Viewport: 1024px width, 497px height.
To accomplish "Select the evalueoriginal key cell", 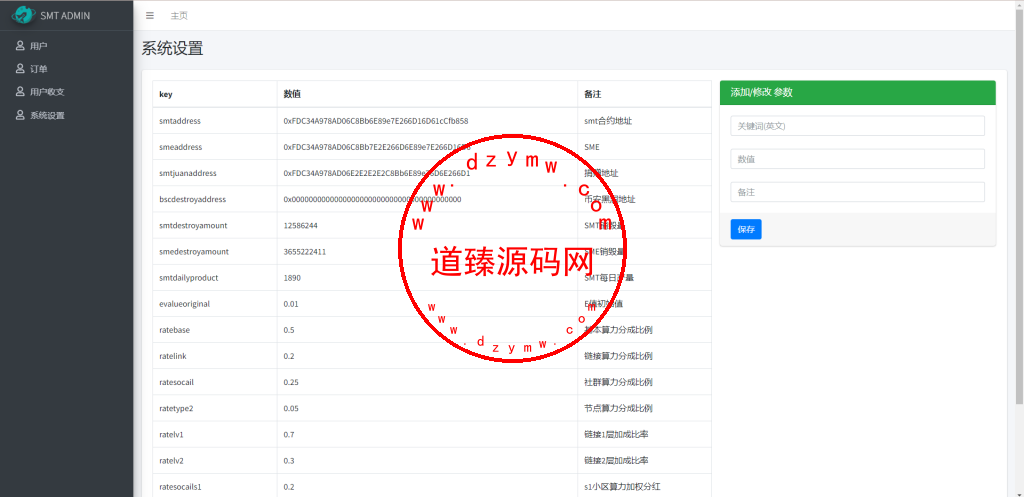I will (x=215, y=304).
